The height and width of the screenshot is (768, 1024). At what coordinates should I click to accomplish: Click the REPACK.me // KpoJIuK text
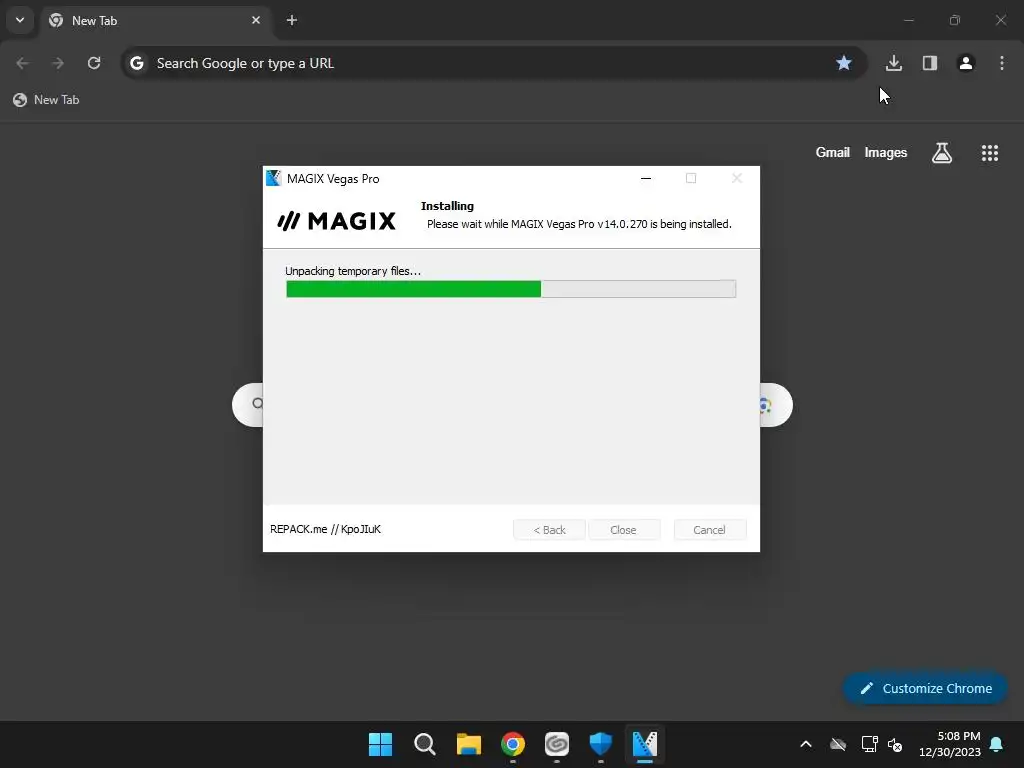pos(325,529)
